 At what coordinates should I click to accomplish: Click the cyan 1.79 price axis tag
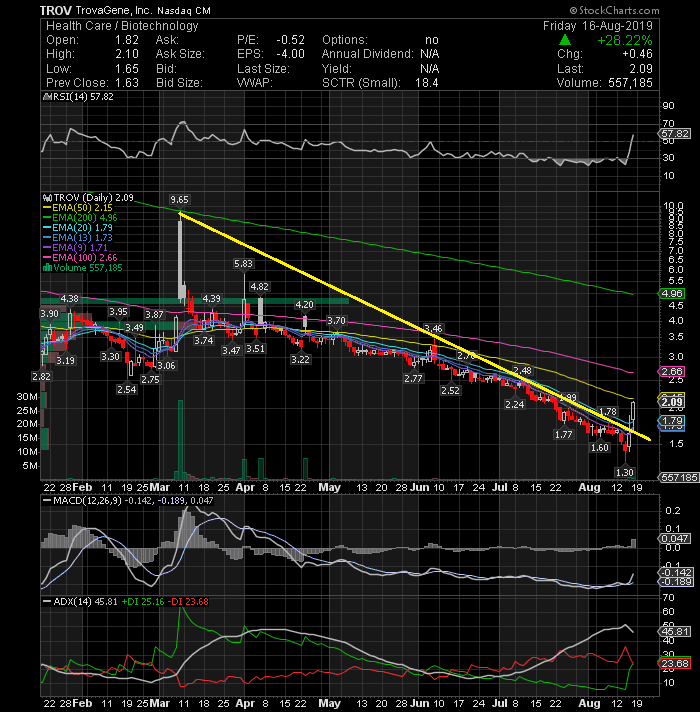(672, 420)
